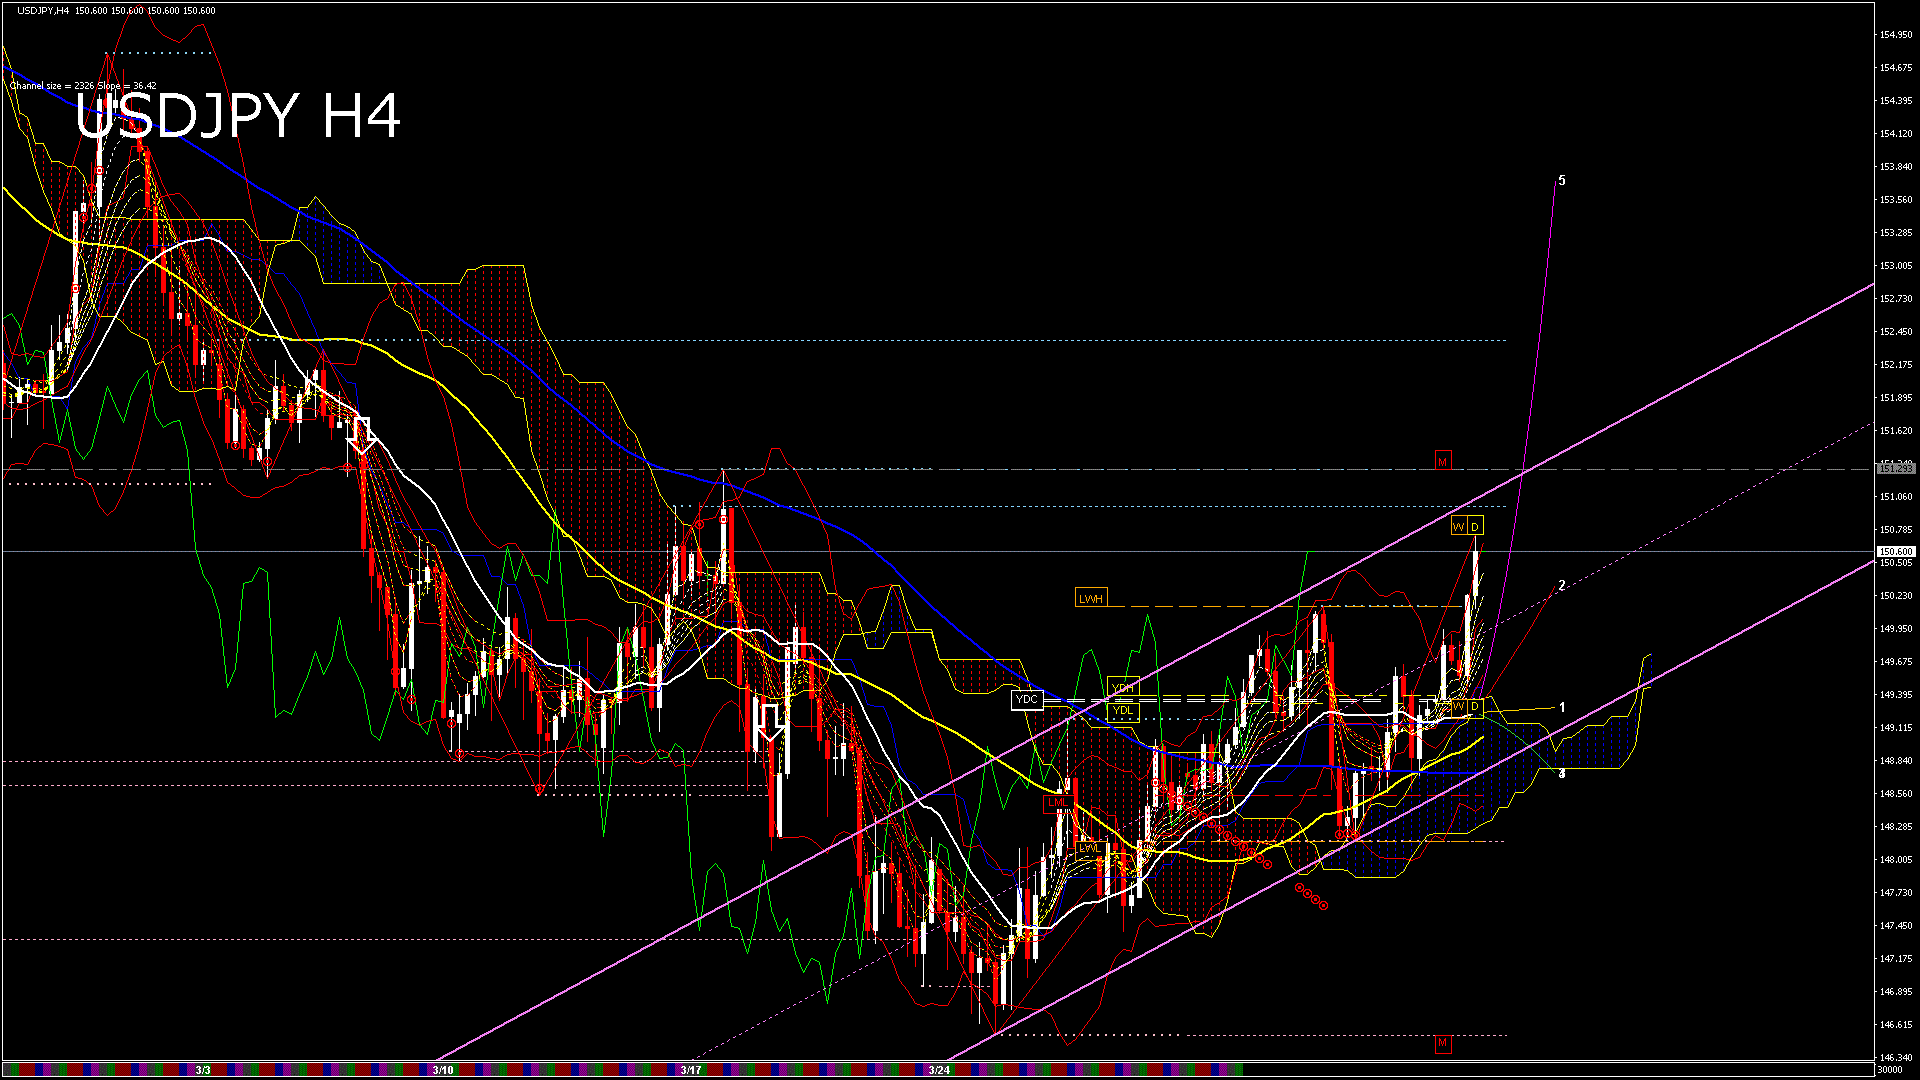Screen dimensions: 1920x1080
Task: Click the 3/3 date label
Action: tap(203, 1070)
